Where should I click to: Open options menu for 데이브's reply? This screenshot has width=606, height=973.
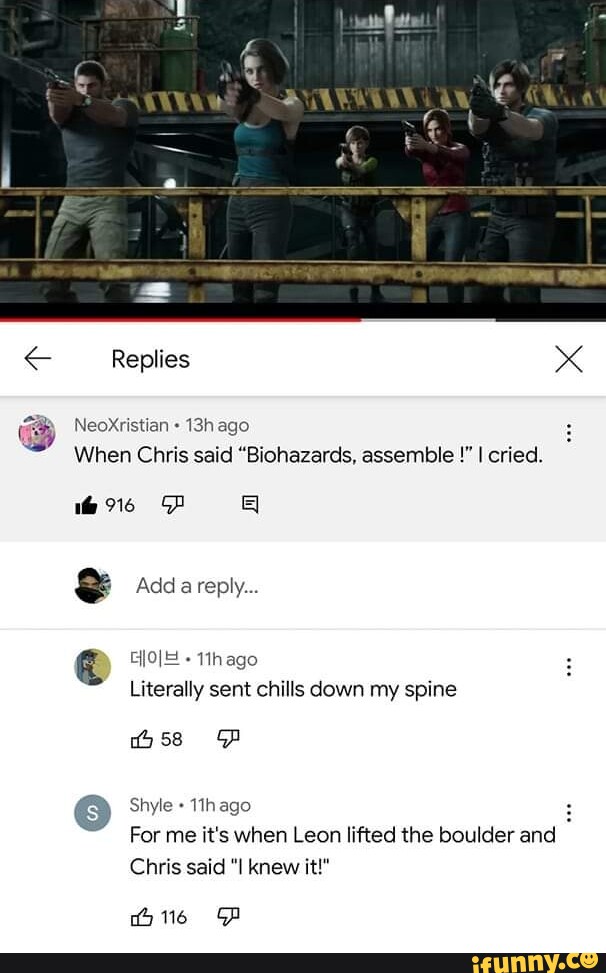[x=568, y=667]
